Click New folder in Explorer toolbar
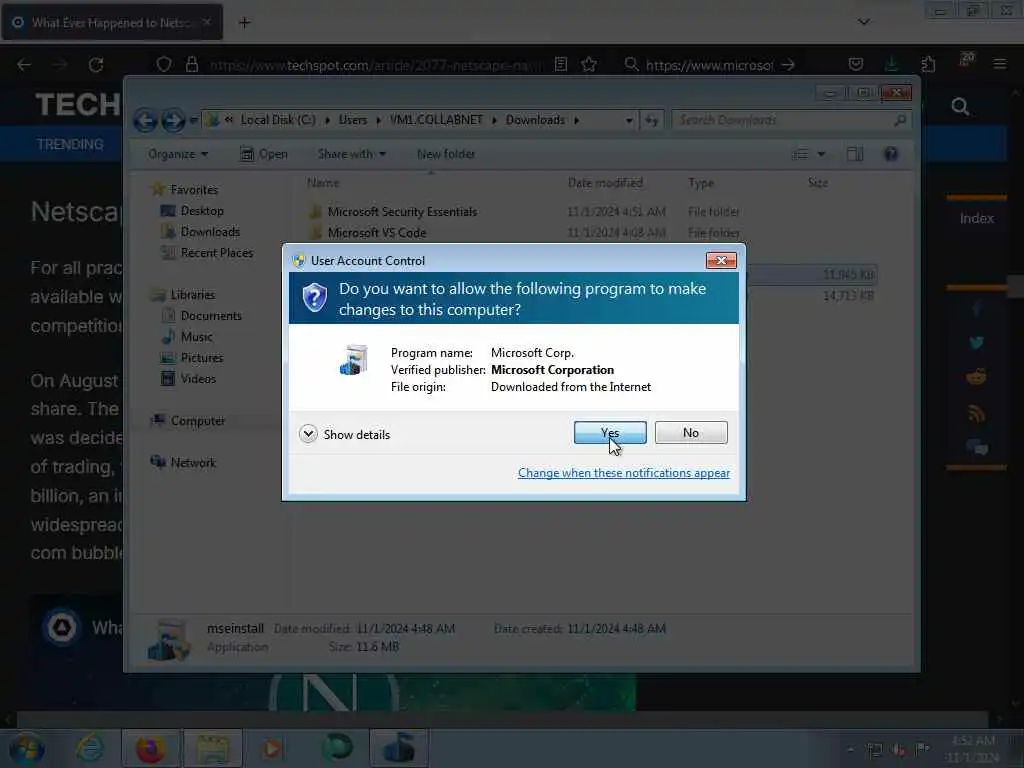Image resolution: width=1024 pixels, height=768 pixels. coord(446,154)
